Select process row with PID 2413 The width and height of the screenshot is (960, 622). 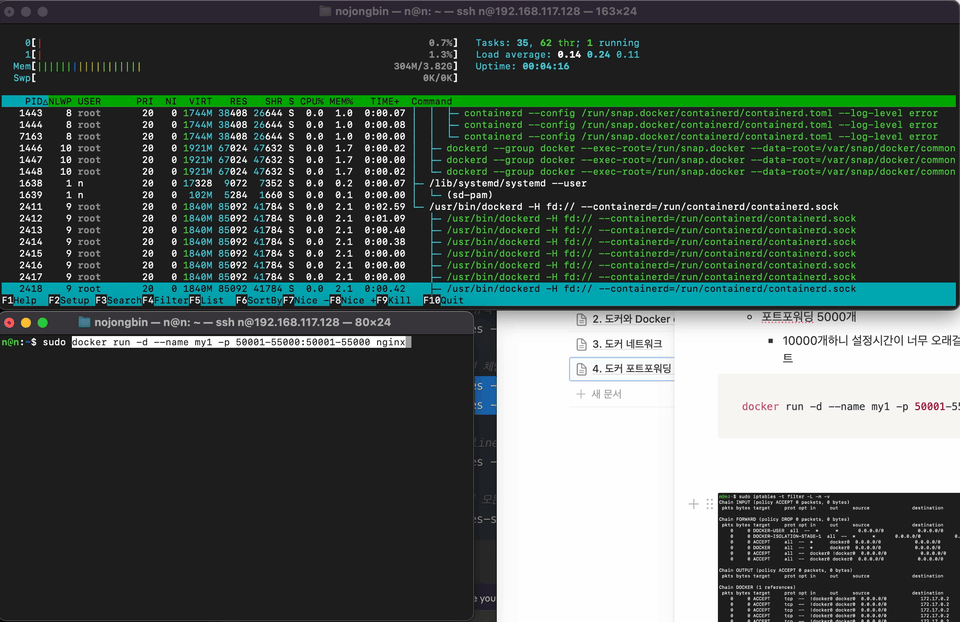pos(479,230)
